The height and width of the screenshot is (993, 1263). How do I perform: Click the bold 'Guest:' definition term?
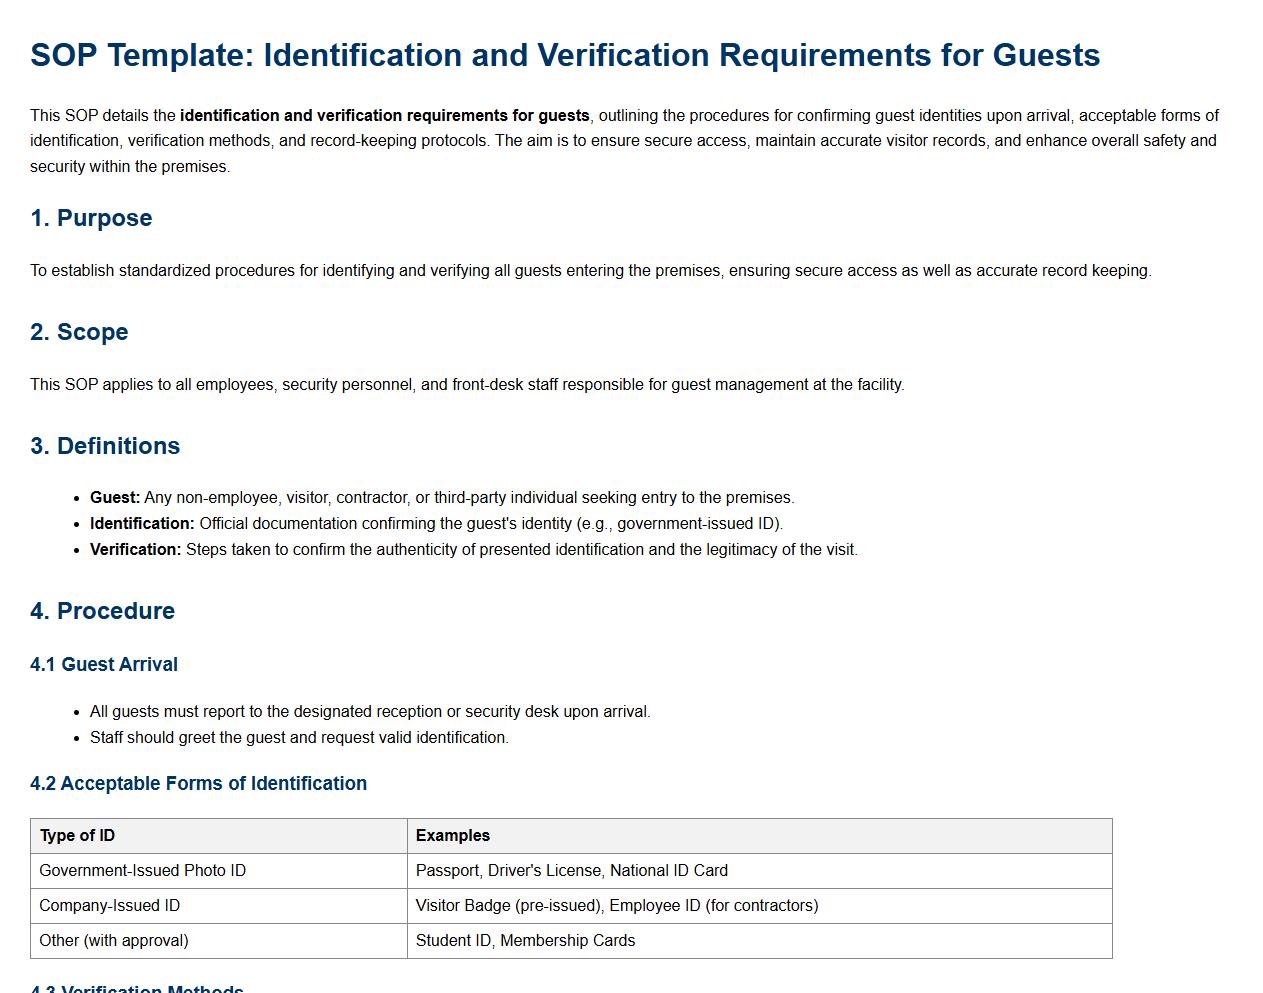pyautogui.click(x=115, y=498)
